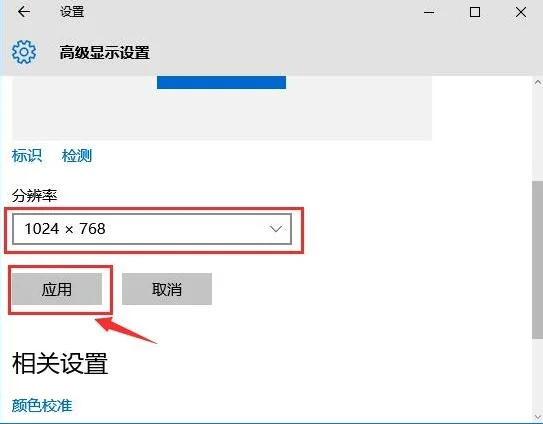Click the 相关设置 section heading

[60, 363]
